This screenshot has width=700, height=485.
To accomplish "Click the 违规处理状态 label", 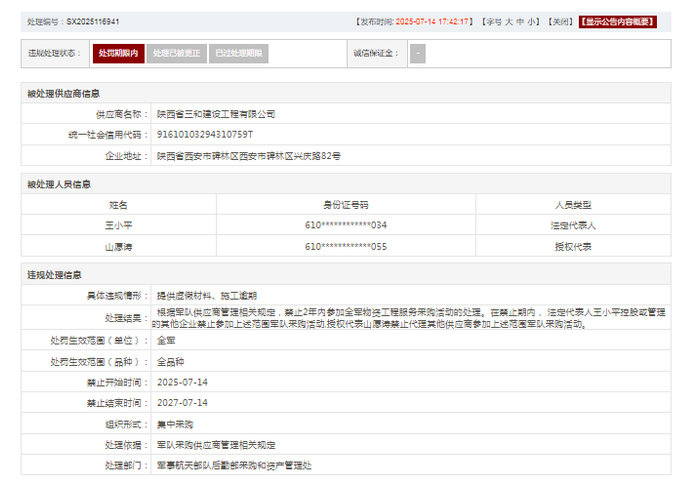I will (54, 54).
